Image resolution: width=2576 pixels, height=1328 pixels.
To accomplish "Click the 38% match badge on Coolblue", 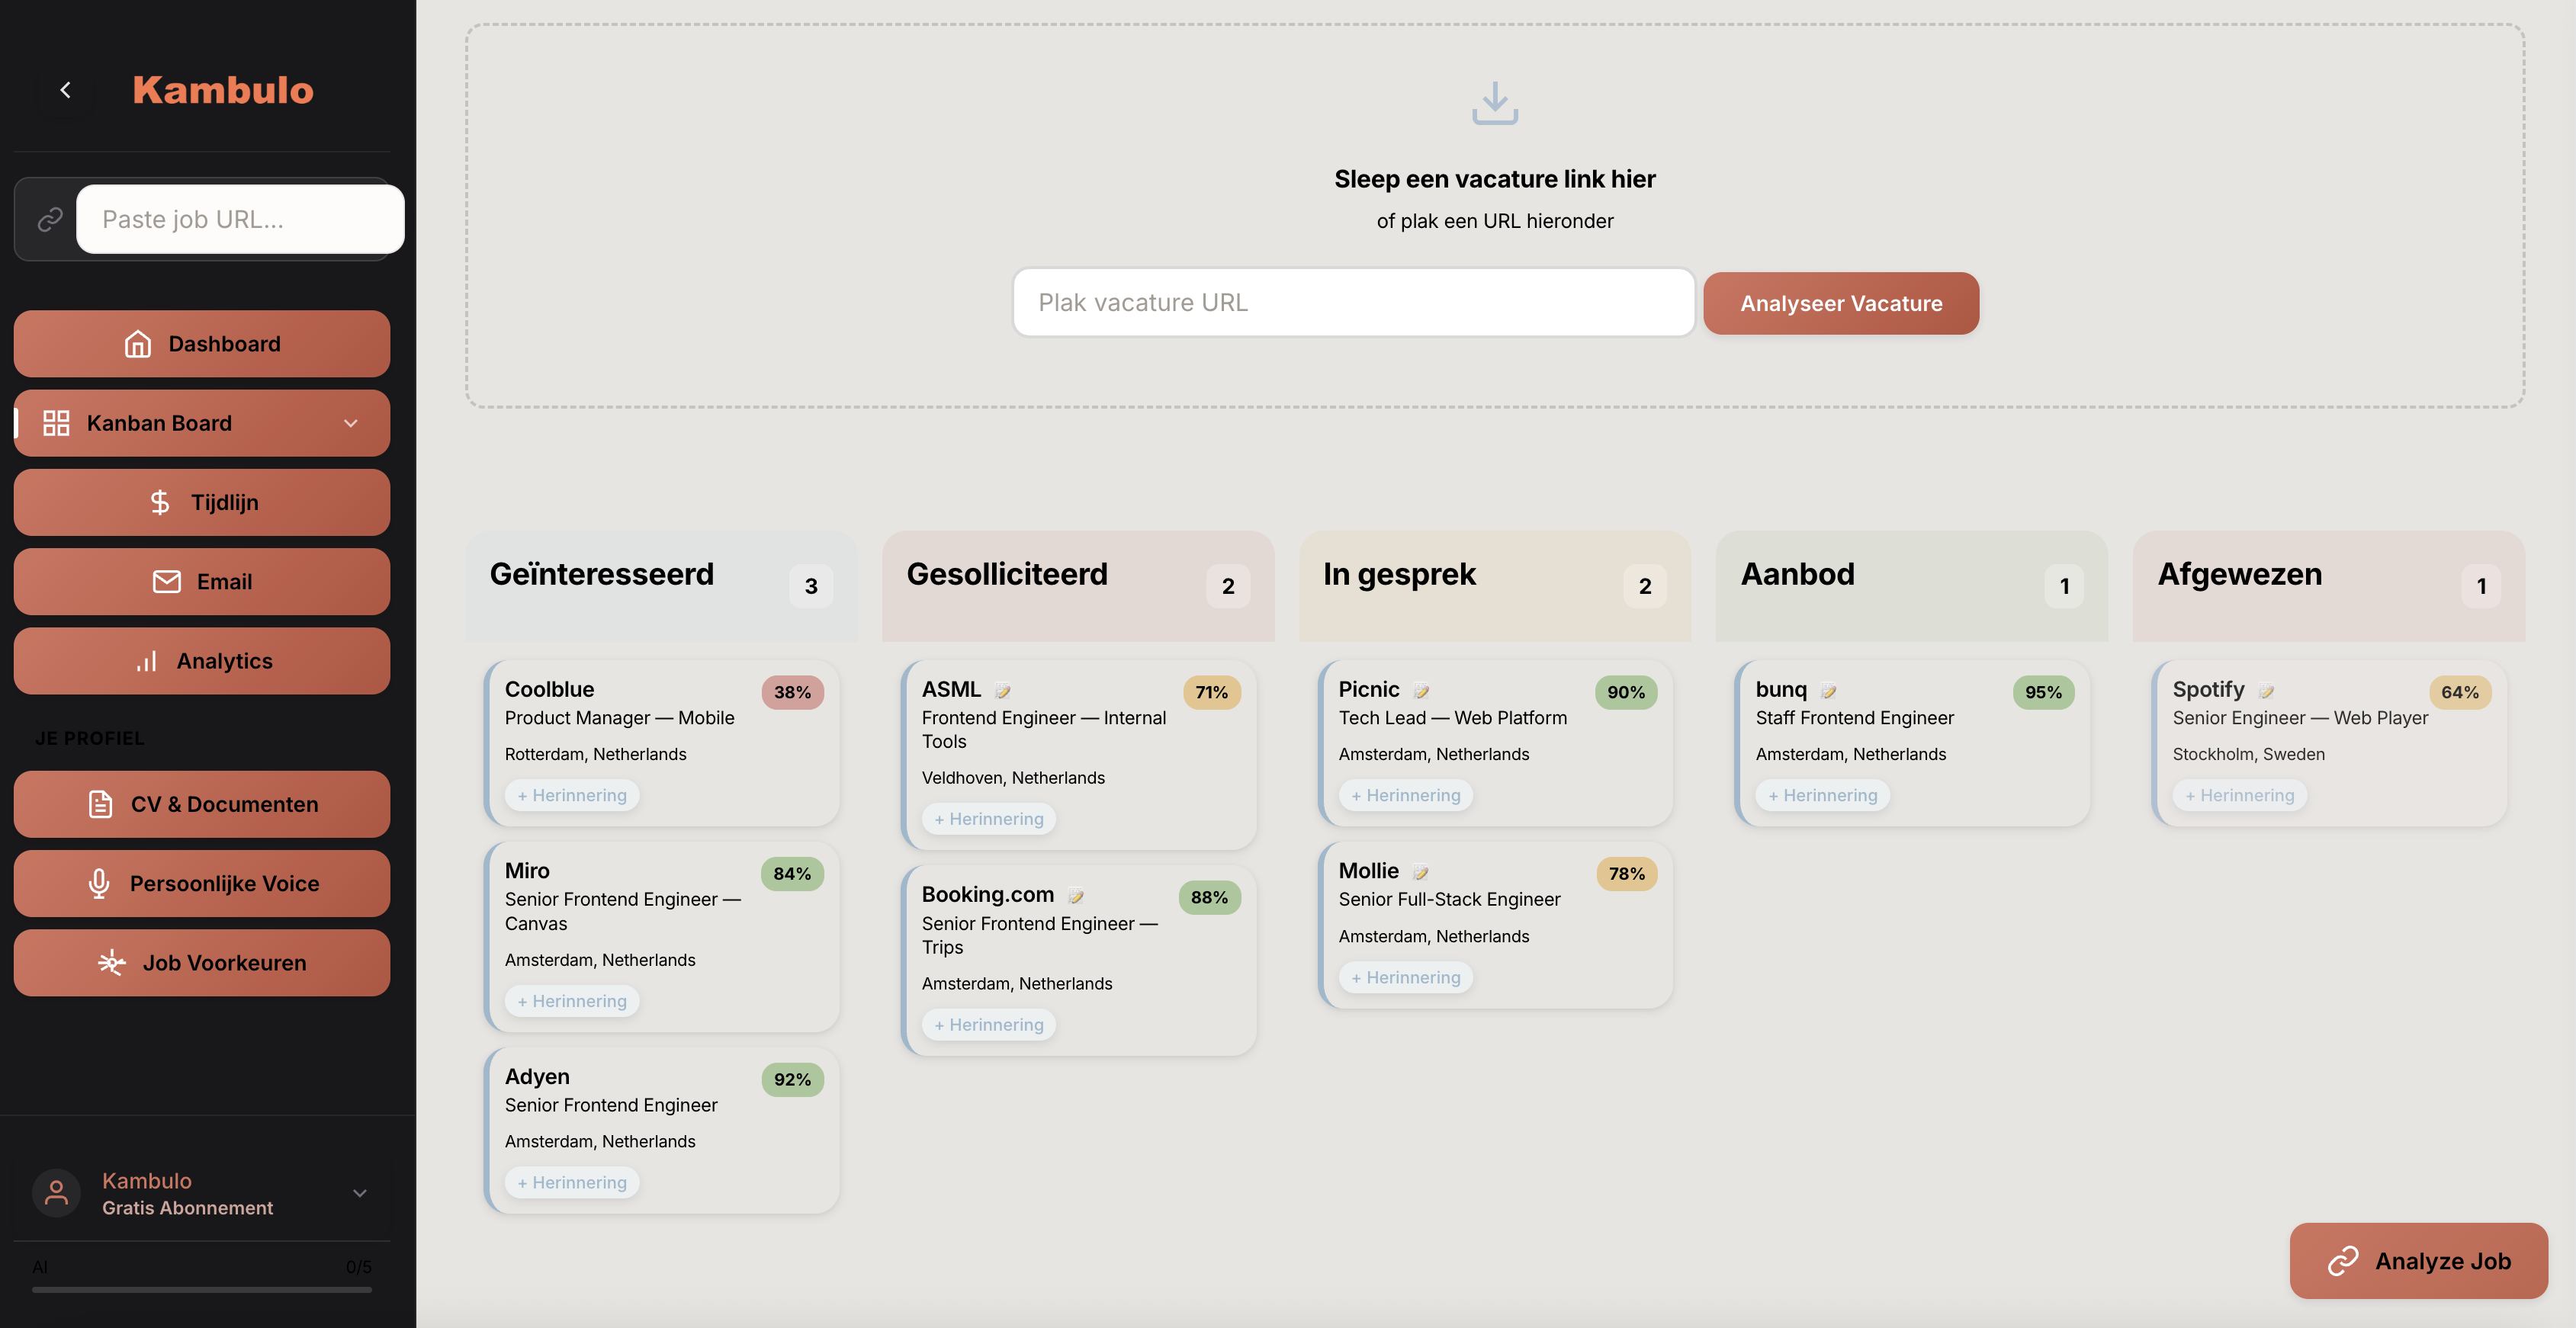I will click(x=792, y=692).
